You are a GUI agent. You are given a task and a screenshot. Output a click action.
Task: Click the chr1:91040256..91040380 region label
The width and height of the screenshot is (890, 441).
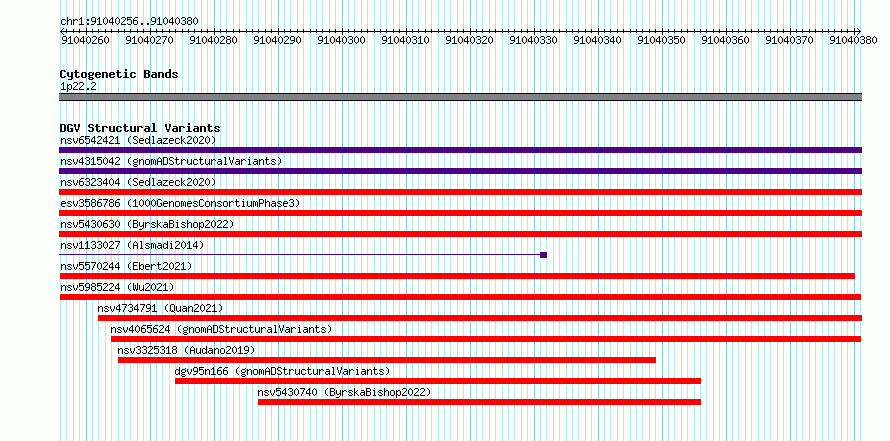129,21
